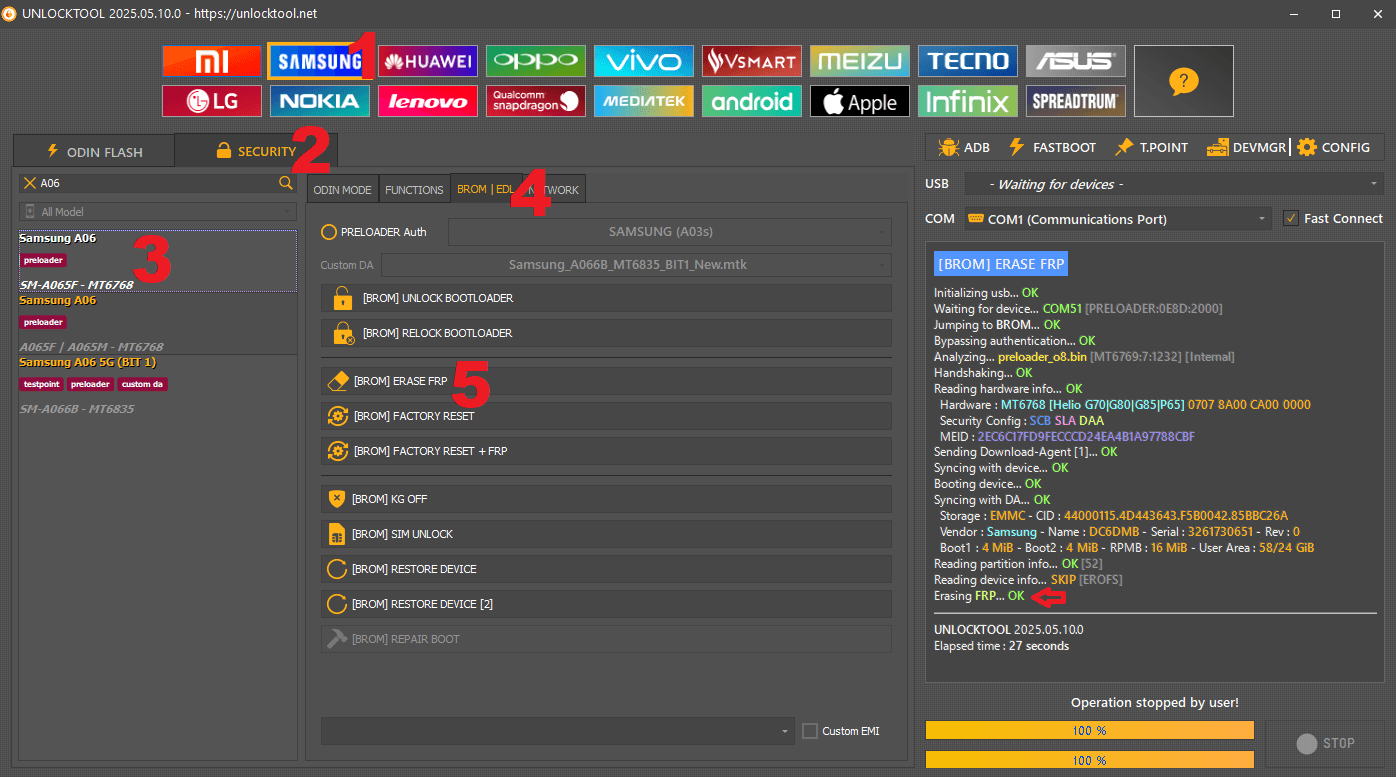This screenshot has width=1396, height=777.
Task: Open the ADB bug icon tool
Action: [964, 147]
